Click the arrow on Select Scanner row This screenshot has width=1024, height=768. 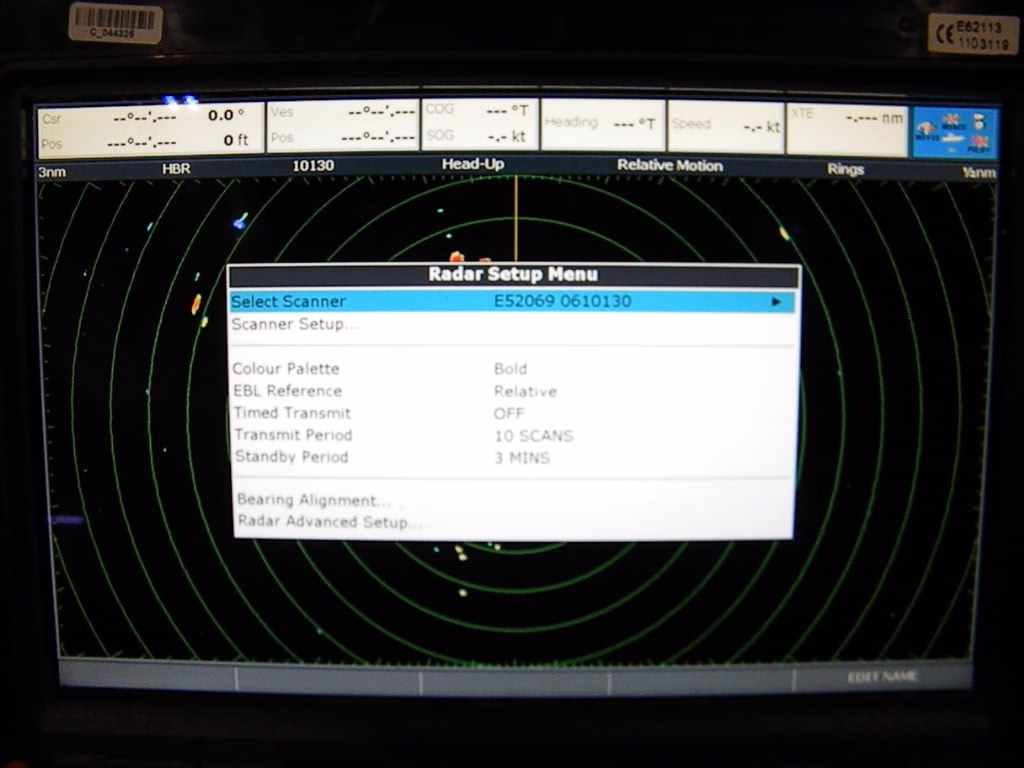(x=776, y=302)
